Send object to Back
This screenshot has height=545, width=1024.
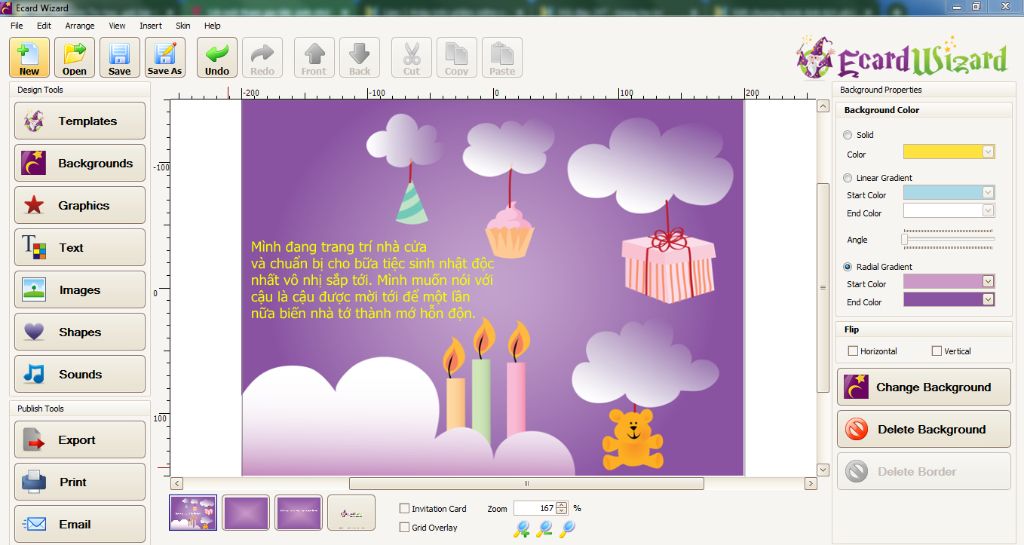tap(359, 57)
